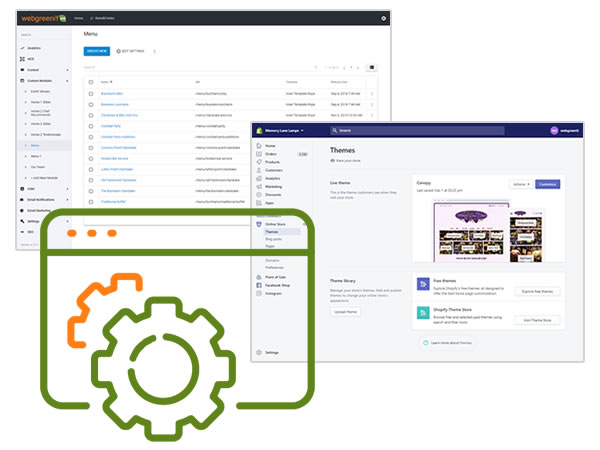Click Edit Settings button
The image size is (600, 450).
tap(130, 51)
